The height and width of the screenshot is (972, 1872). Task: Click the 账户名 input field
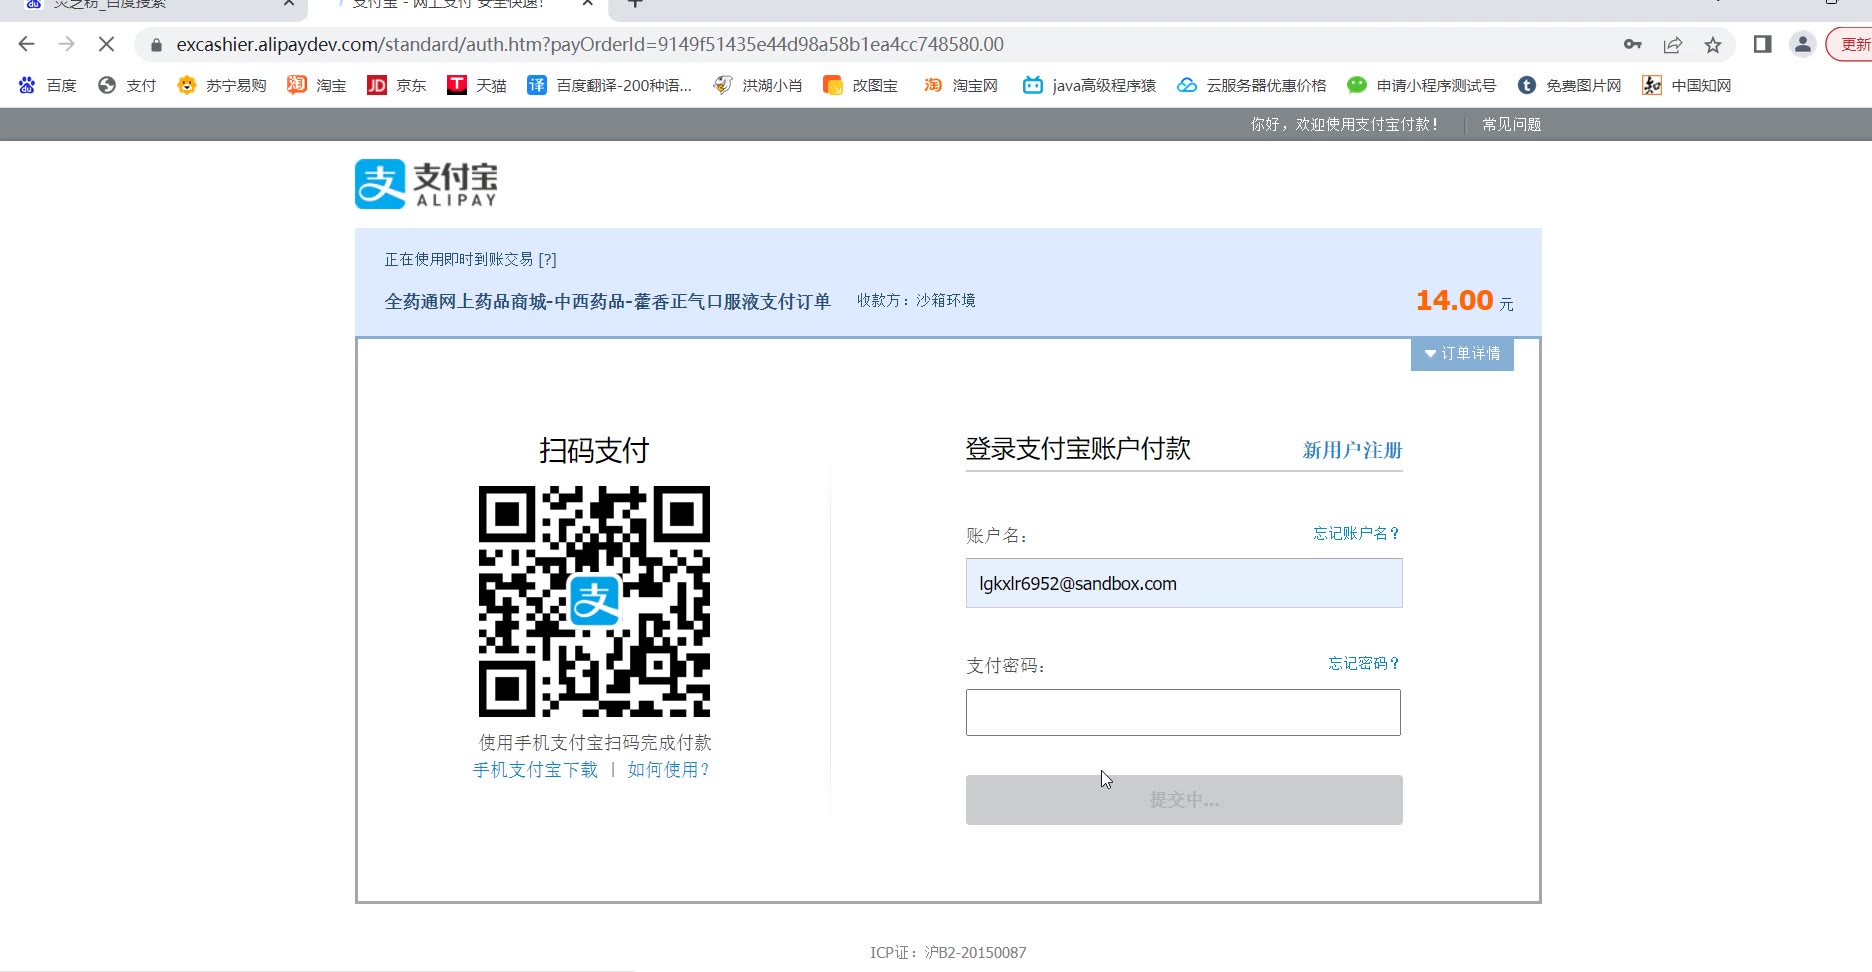point(1184,583)
